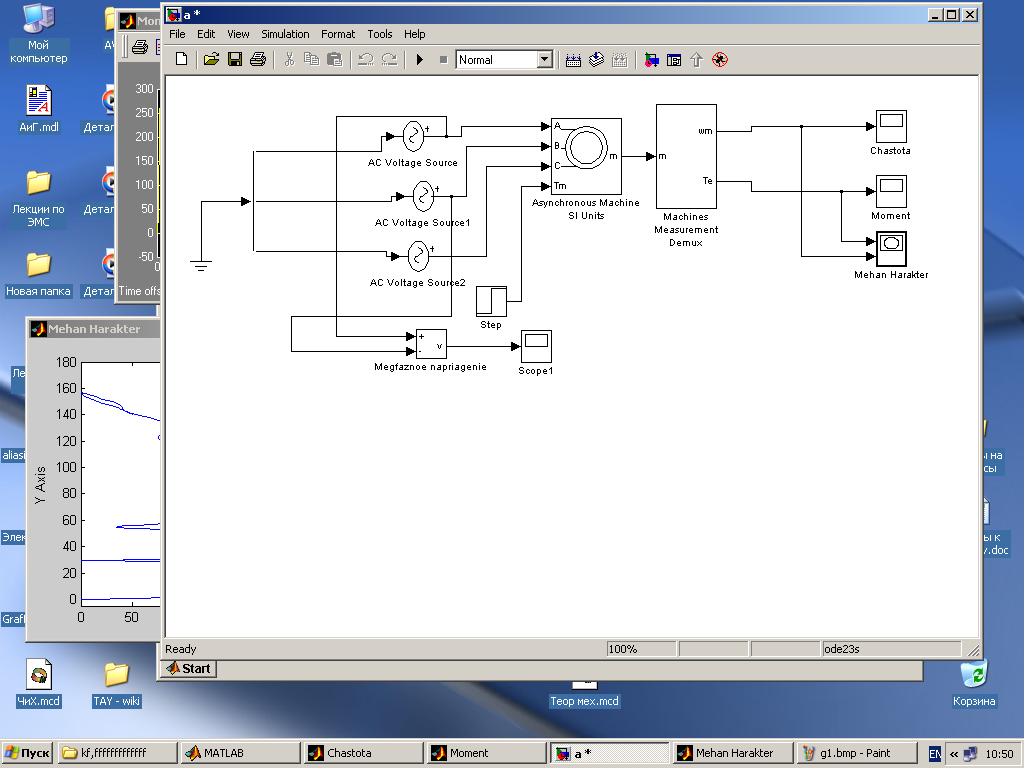This screenshot has width=1024, height=768.
Task: Redo the last undone edit
Action: pos(389,59)
